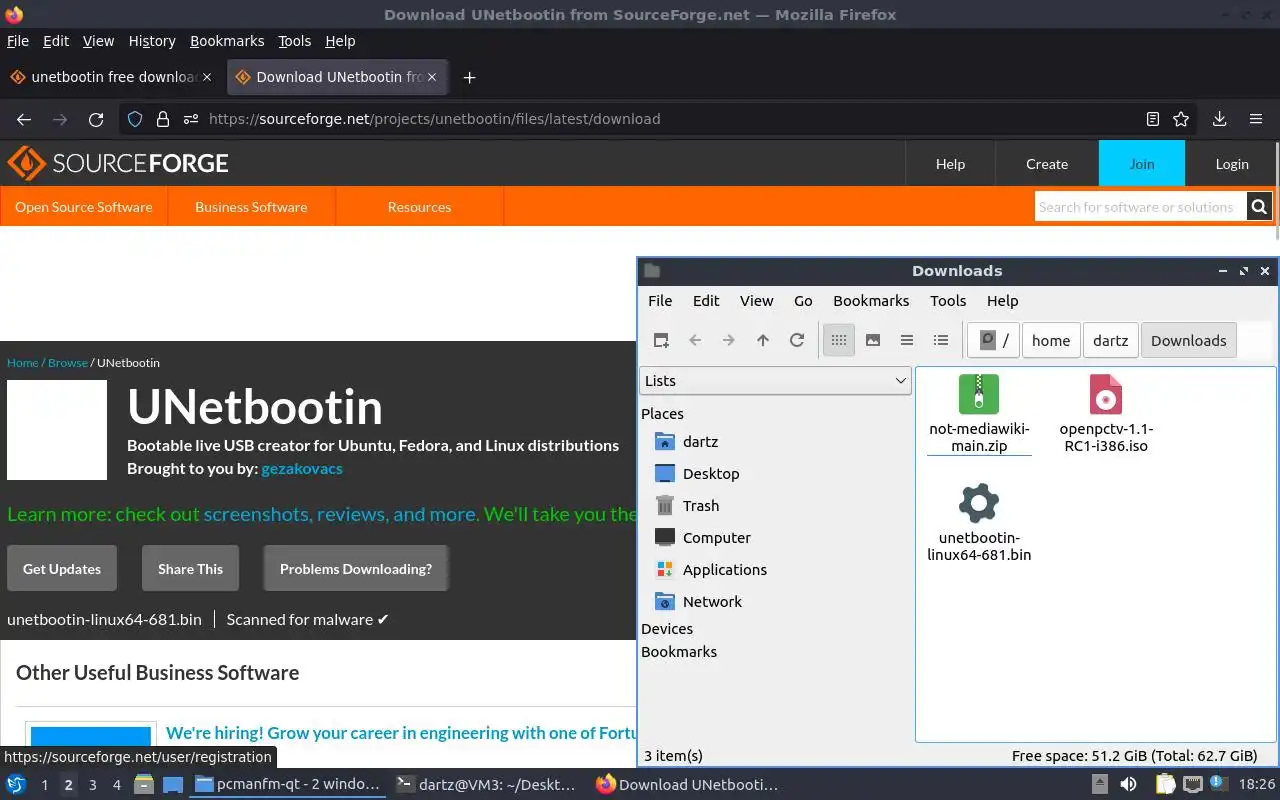Switch file manager to compact view
This screenshot has width=1280, height=800.
[x=907, y=340]
